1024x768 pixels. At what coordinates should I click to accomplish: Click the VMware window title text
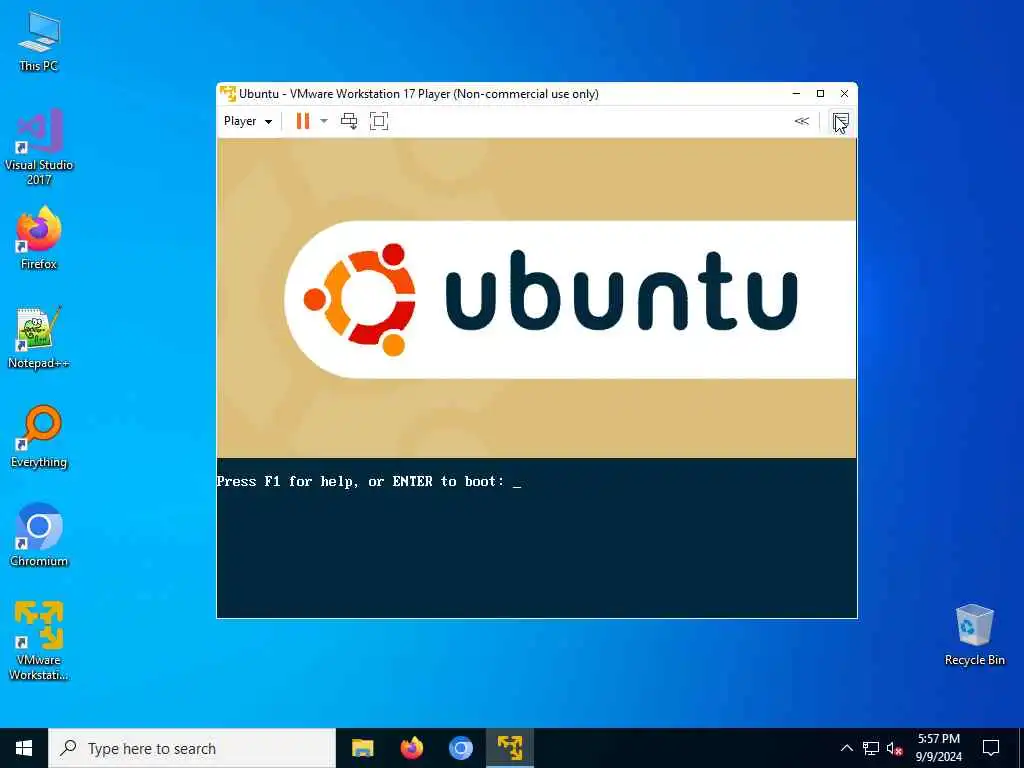coord(419,93)
